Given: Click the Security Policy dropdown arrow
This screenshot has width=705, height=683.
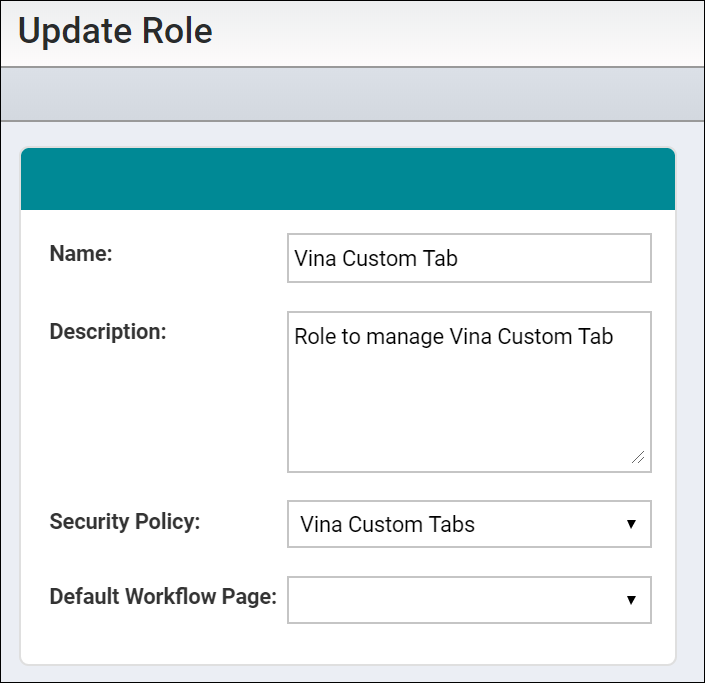Looking at the screenshot, I should 631,524.
